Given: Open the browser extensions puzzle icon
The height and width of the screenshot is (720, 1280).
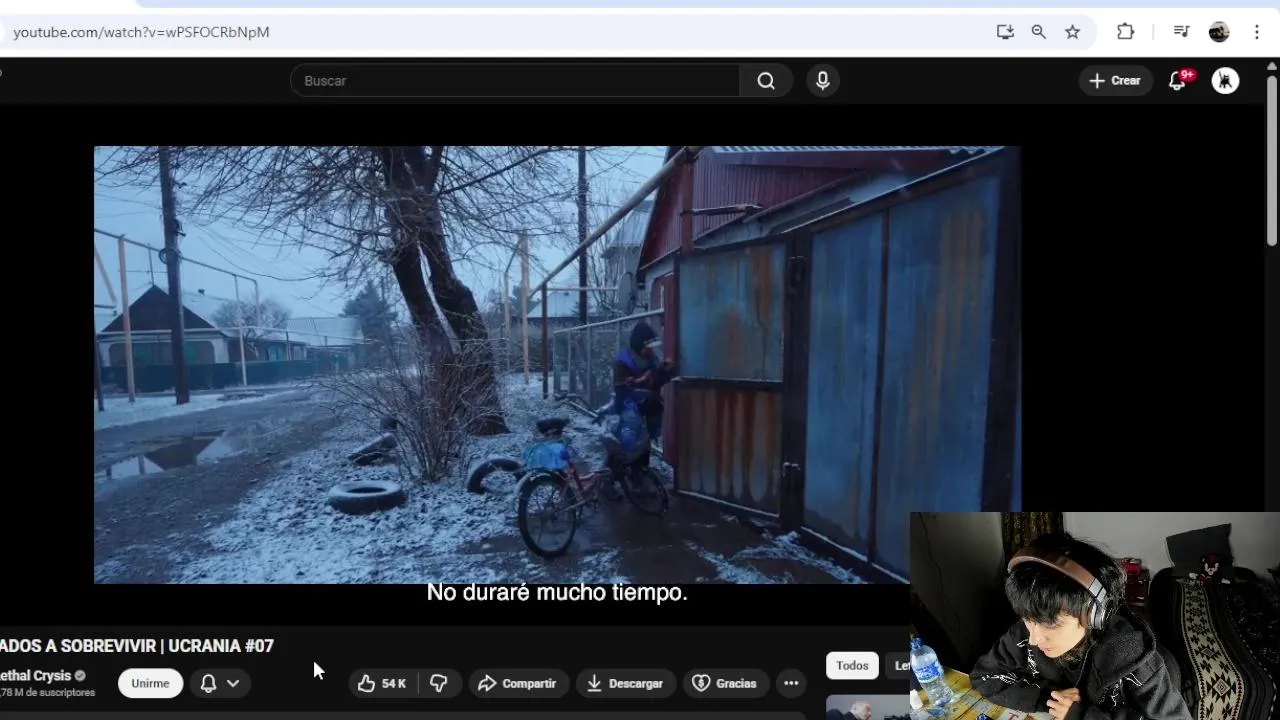Looking at the screenshot, I should 1125,32.
